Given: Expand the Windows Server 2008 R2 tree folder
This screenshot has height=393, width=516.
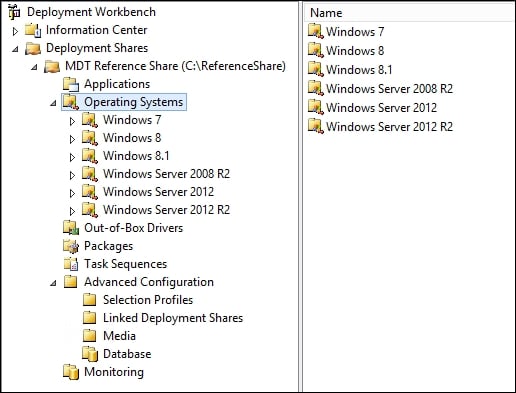Looking at the screenshot, I should (72, 175).
